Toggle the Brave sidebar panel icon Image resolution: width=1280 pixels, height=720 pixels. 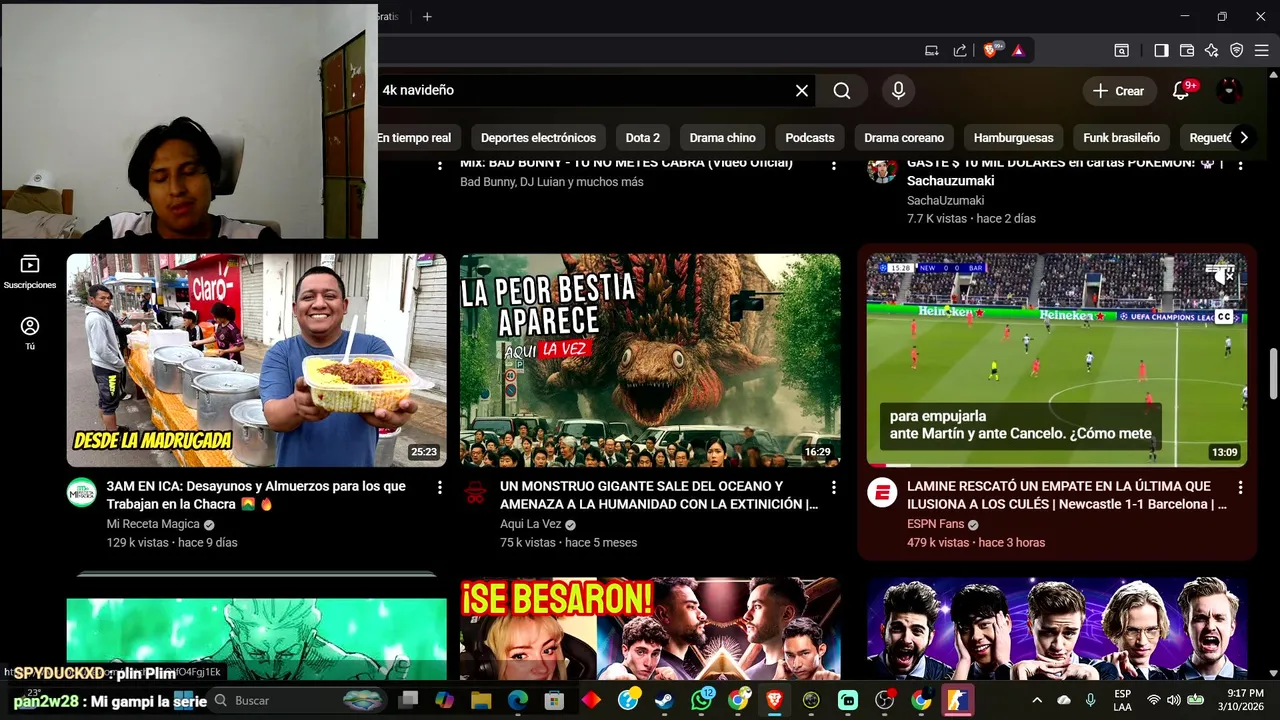pos(1161,50)
